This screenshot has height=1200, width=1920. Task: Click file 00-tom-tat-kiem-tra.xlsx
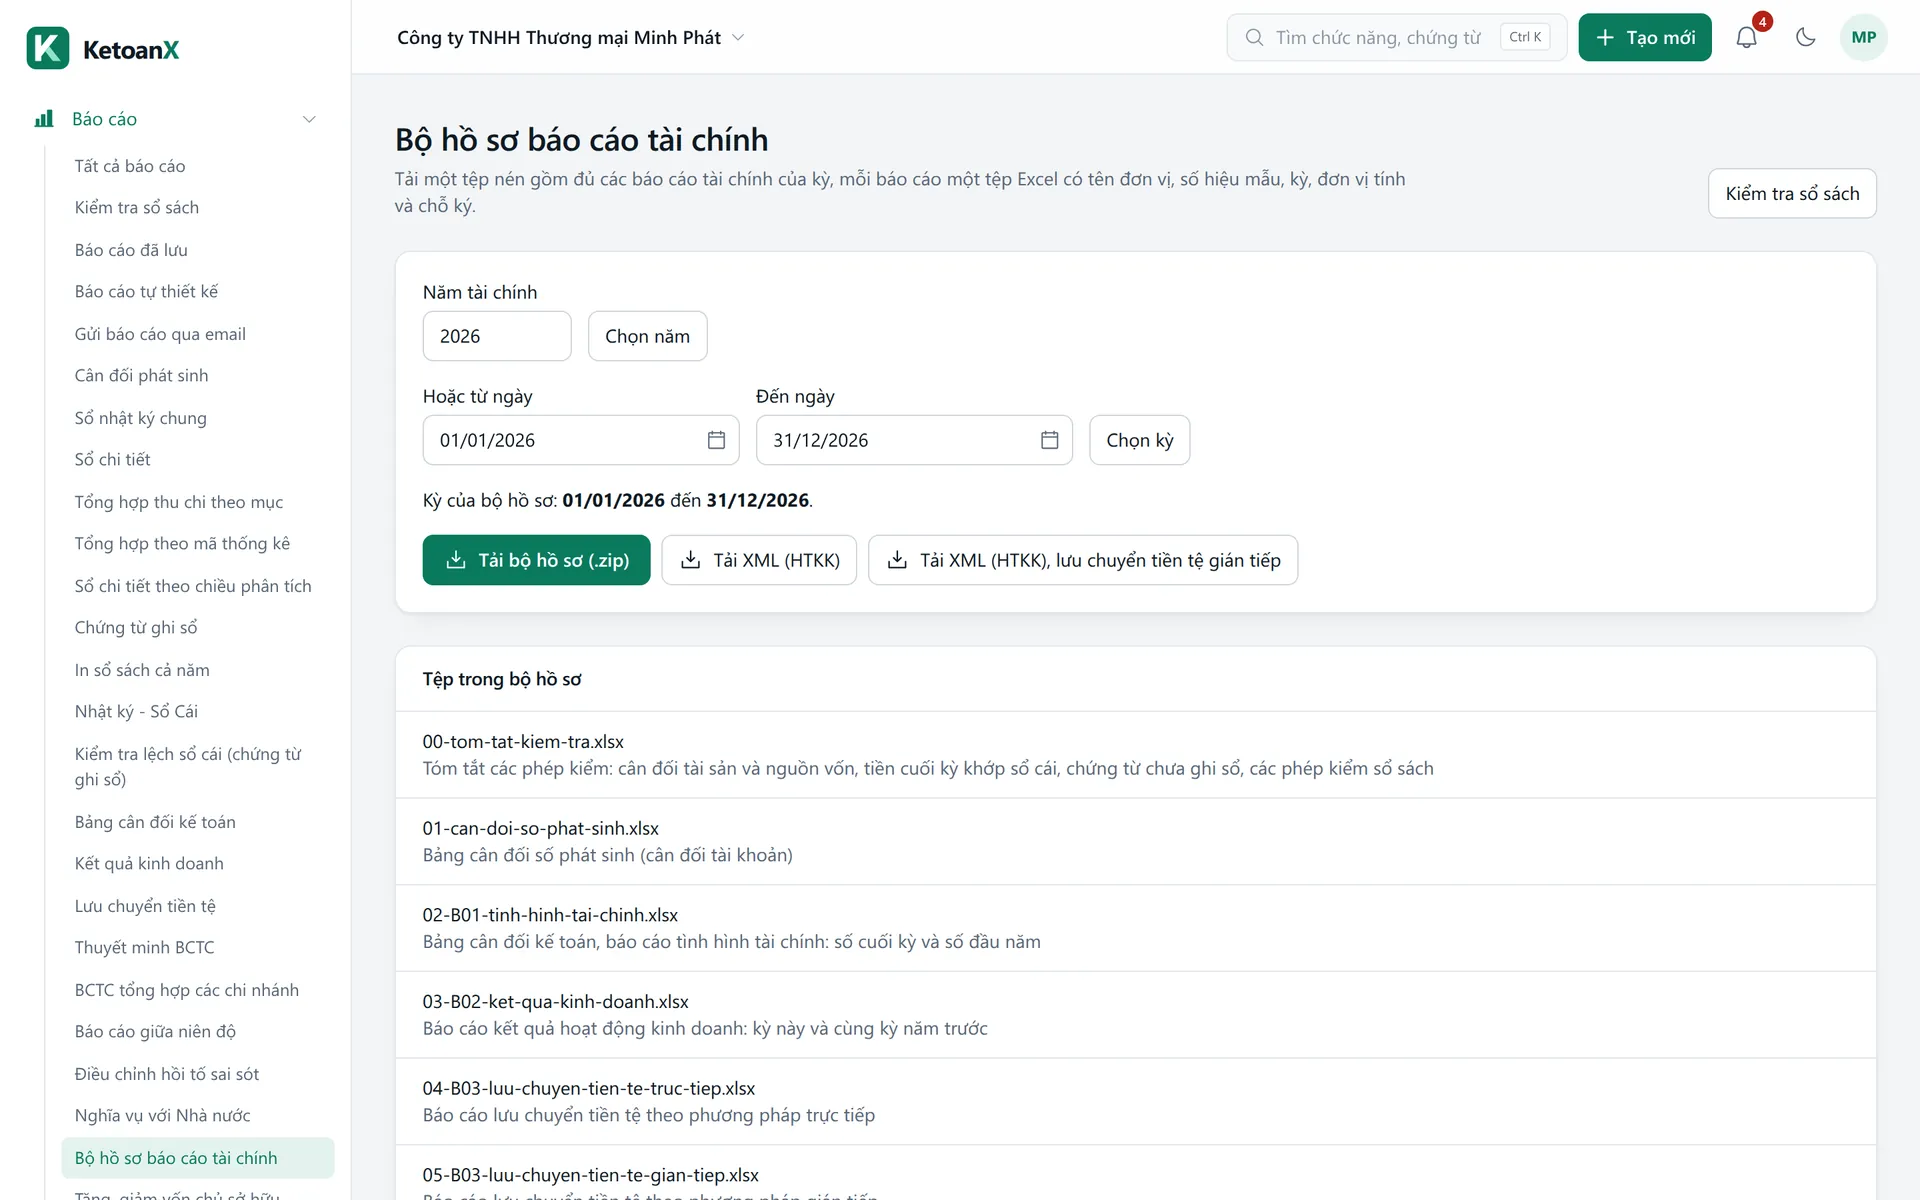tap(523, 742)
